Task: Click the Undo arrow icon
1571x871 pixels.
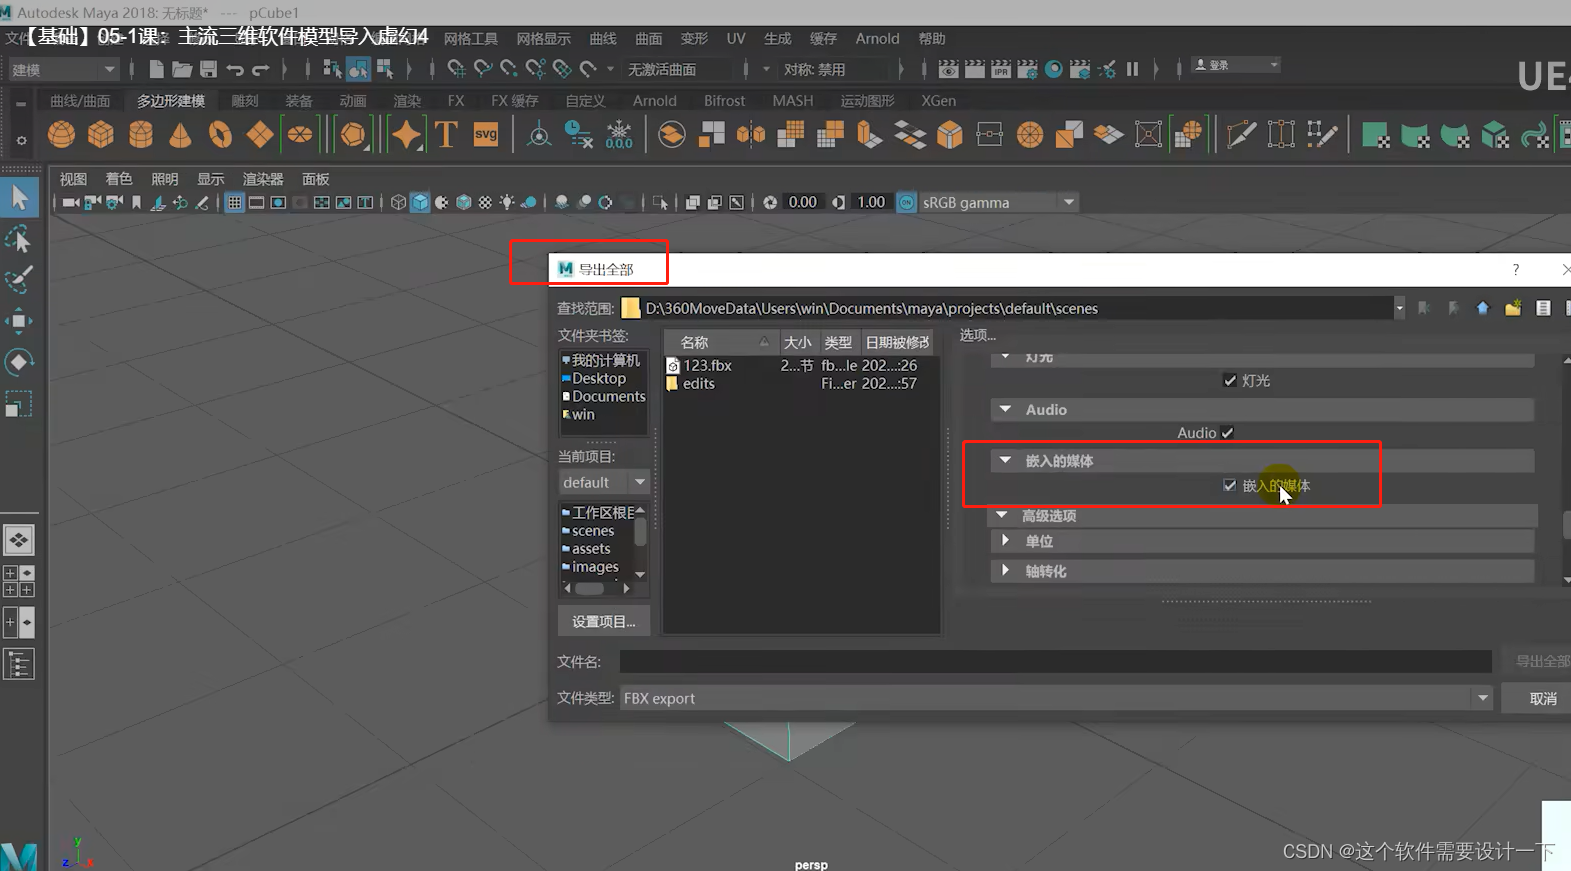Action: (235, 69)
